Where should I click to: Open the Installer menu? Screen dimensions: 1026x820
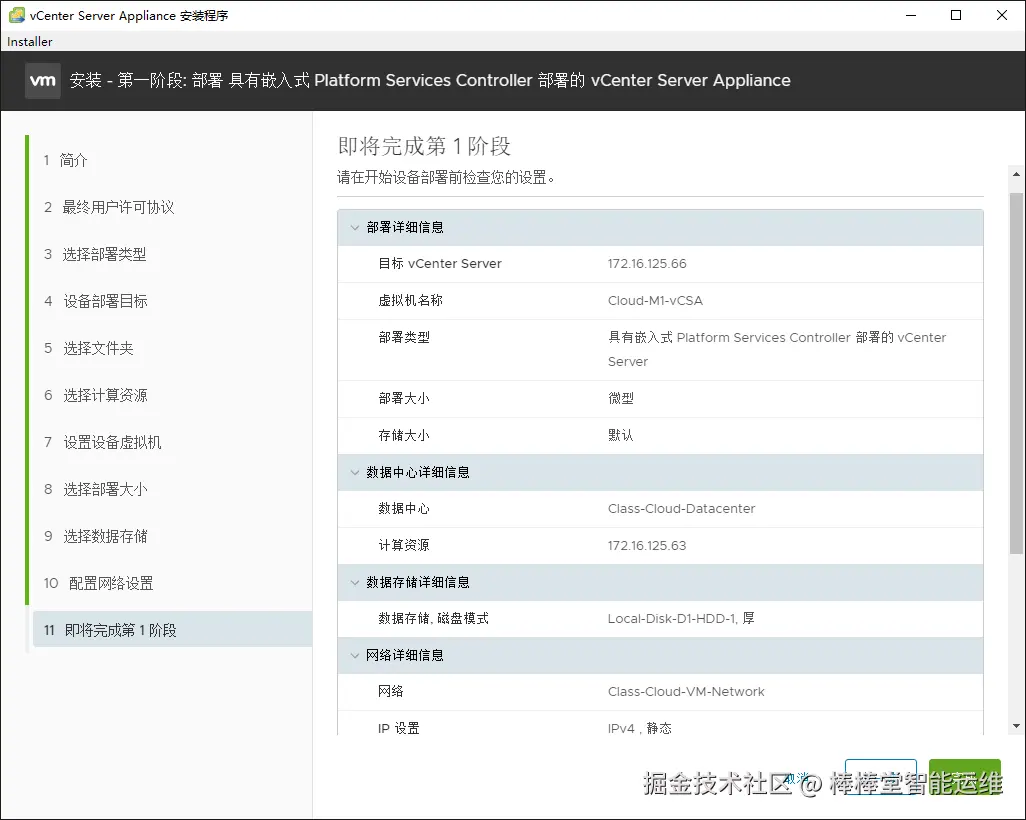(29, 41)
